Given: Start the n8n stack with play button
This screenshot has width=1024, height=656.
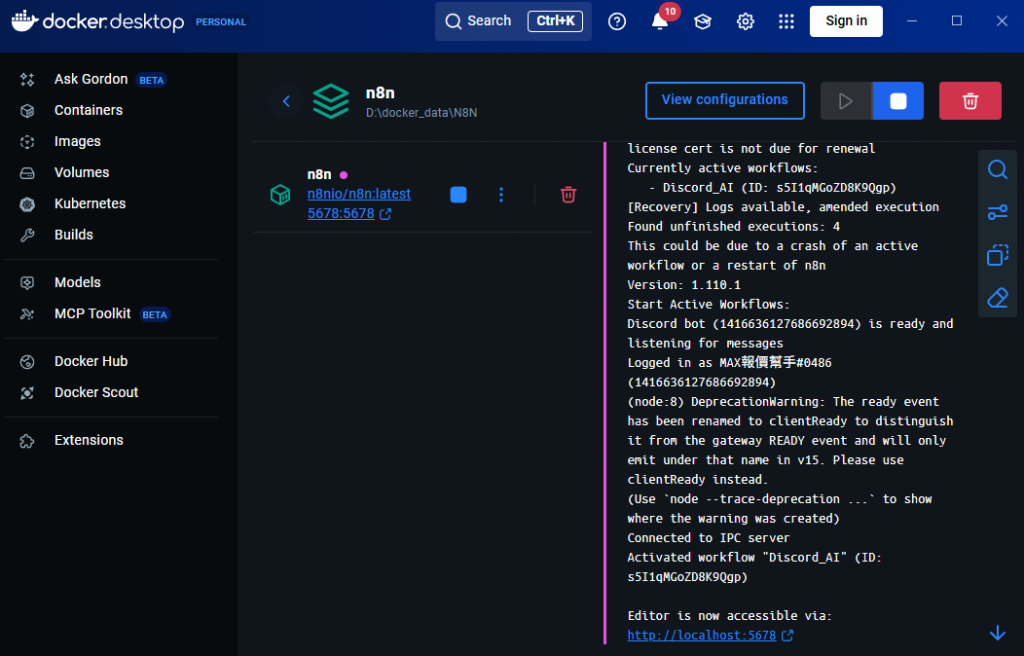Looking at the screenshot, I should coord(846,101).
